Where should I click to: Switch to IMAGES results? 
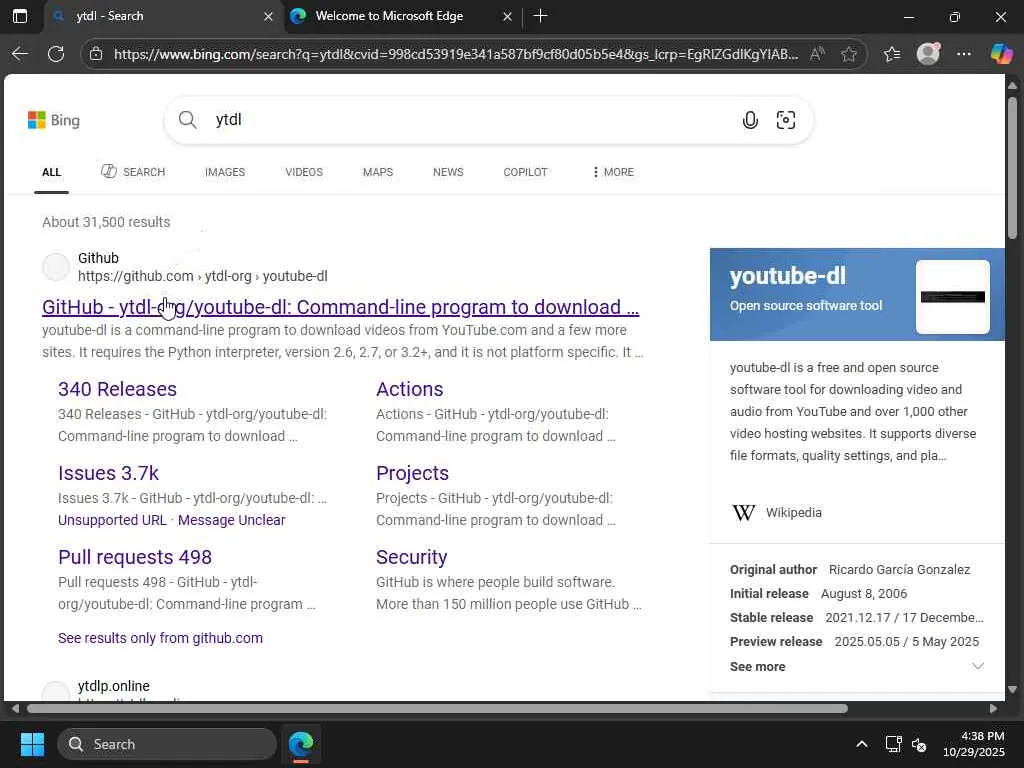225,172
